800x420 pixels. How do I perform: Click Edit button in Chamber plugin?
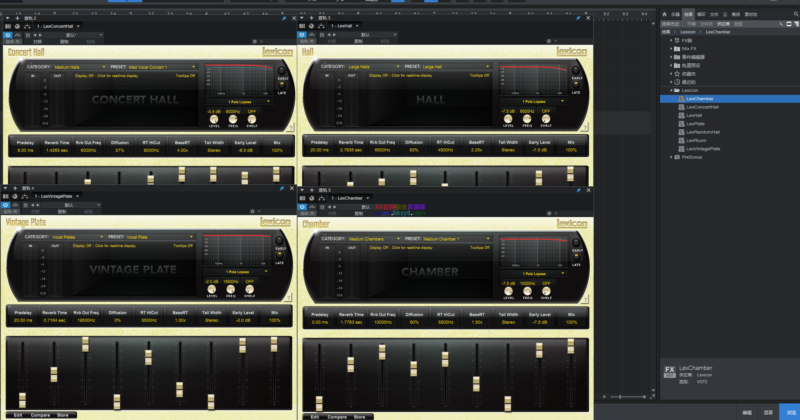point(315,417)
